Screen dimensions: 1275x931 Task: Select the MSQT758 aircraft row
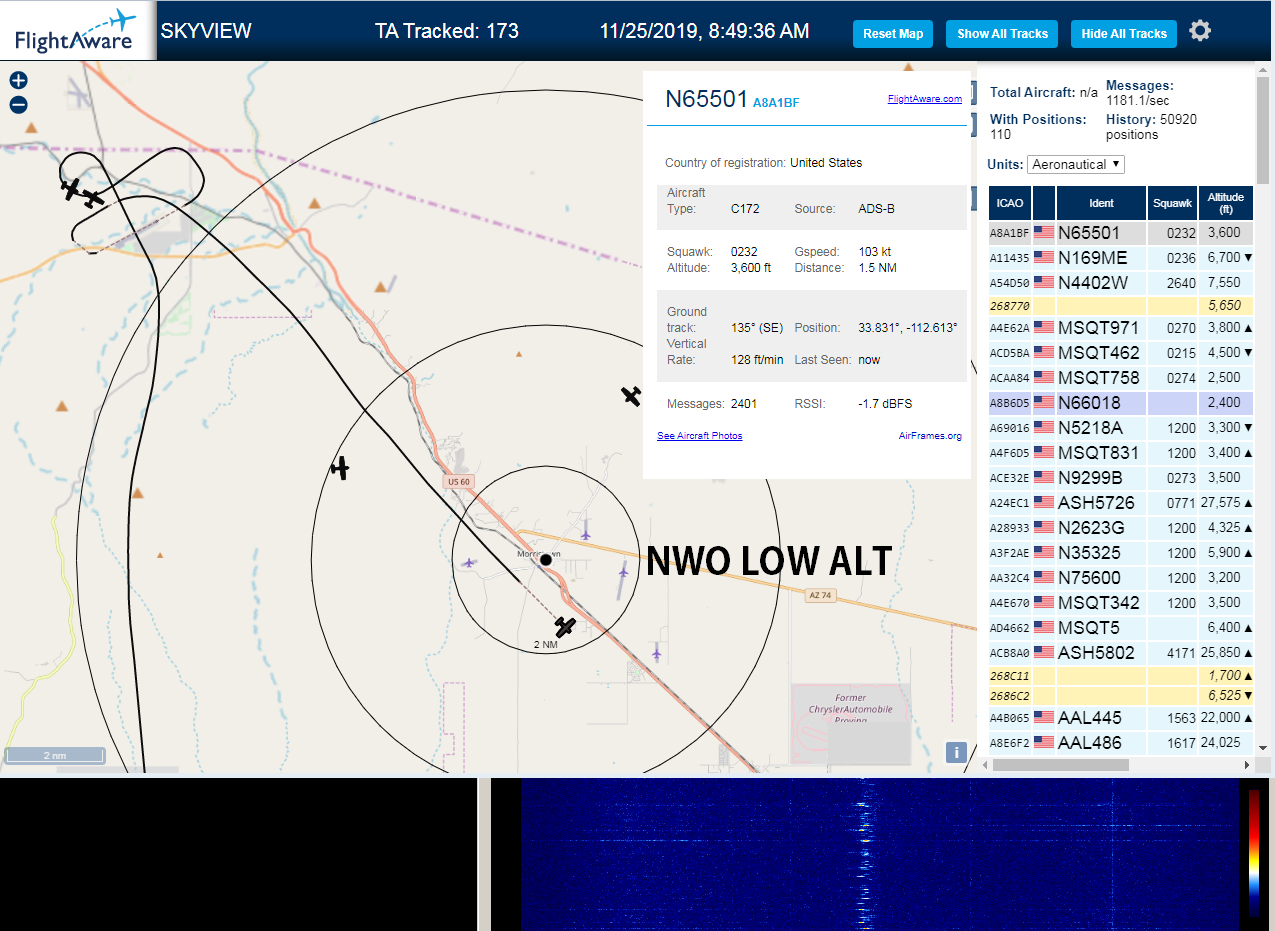tap(1121, 378)
